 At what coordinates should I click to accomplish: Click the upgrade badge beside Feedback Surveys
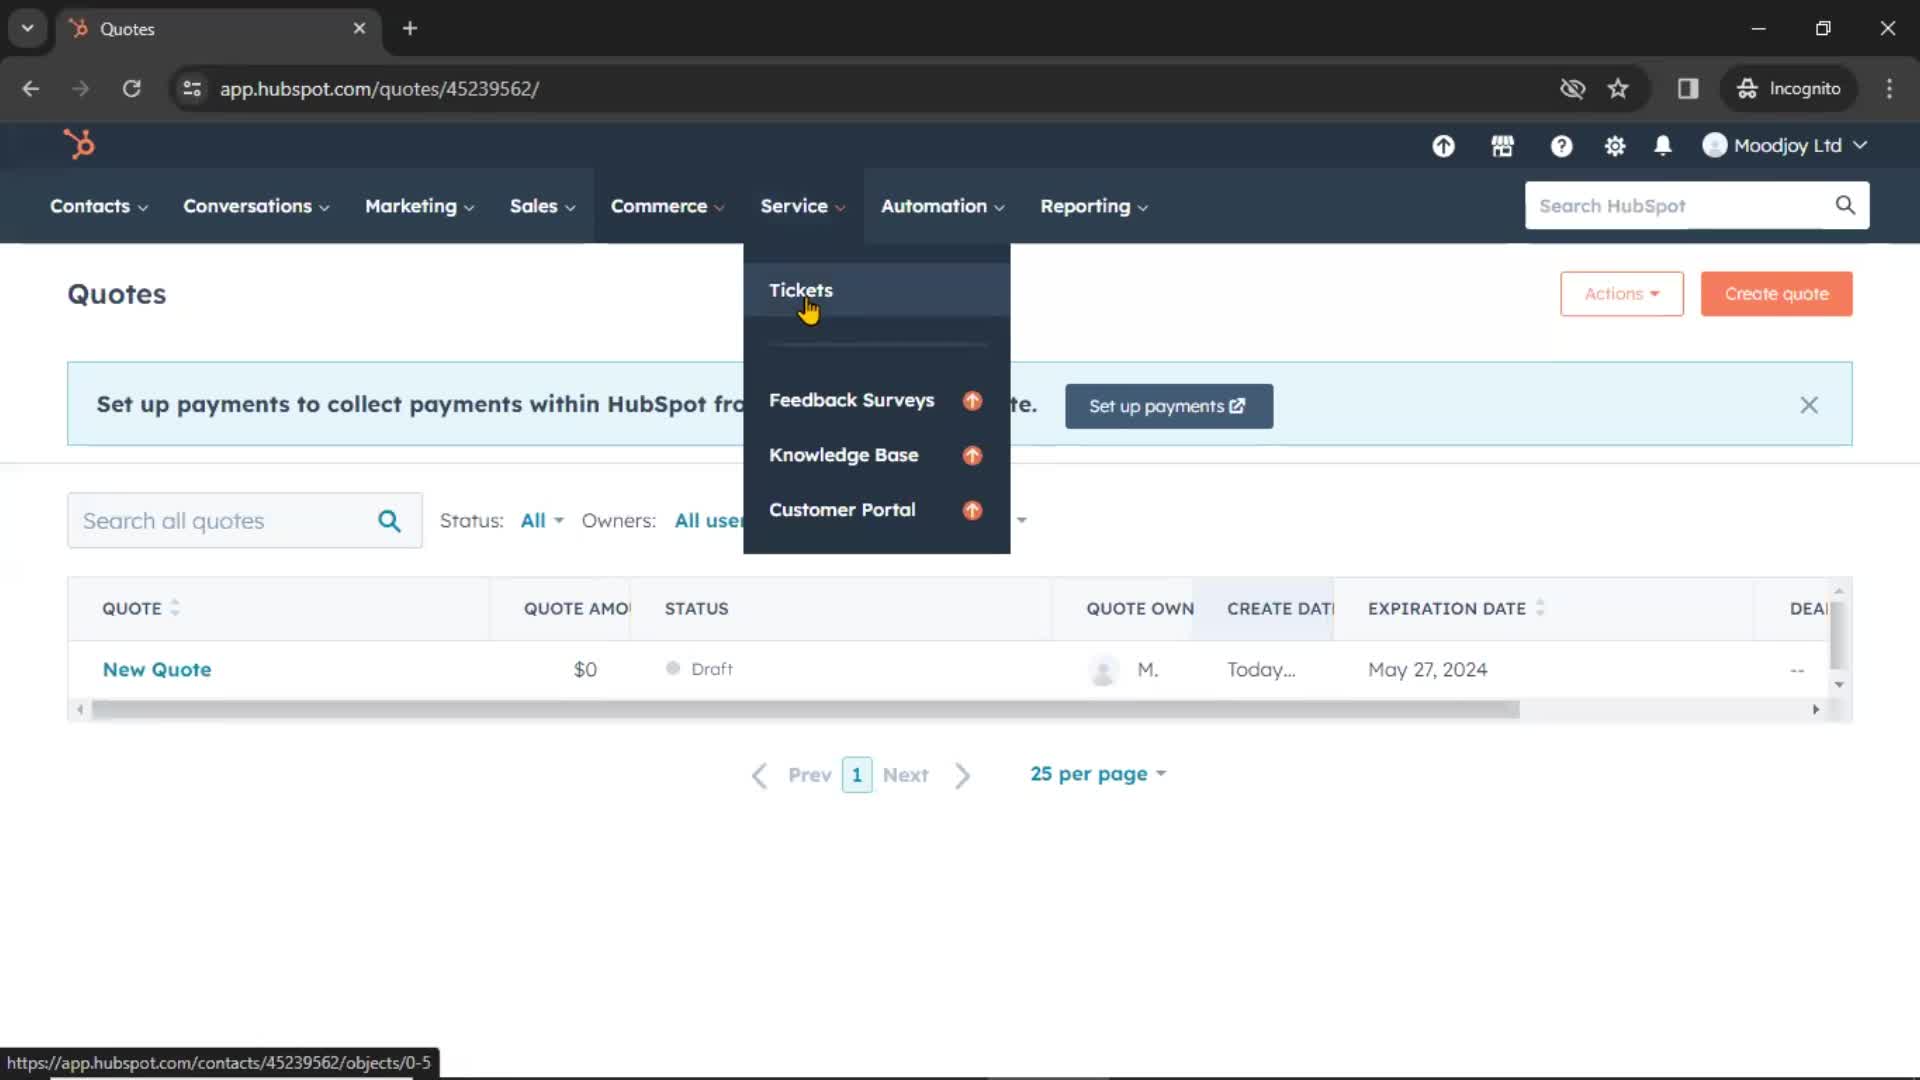pos(972,401)
